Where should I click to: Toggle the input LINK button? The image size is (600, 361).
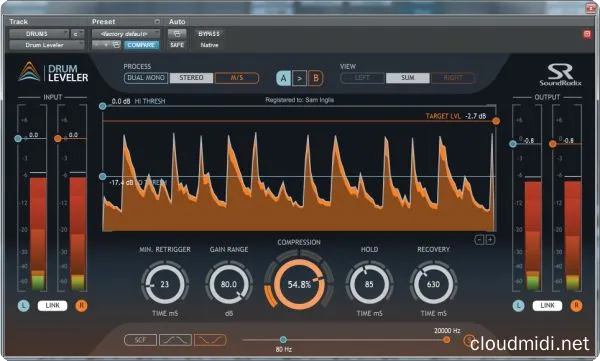(52, 305)
